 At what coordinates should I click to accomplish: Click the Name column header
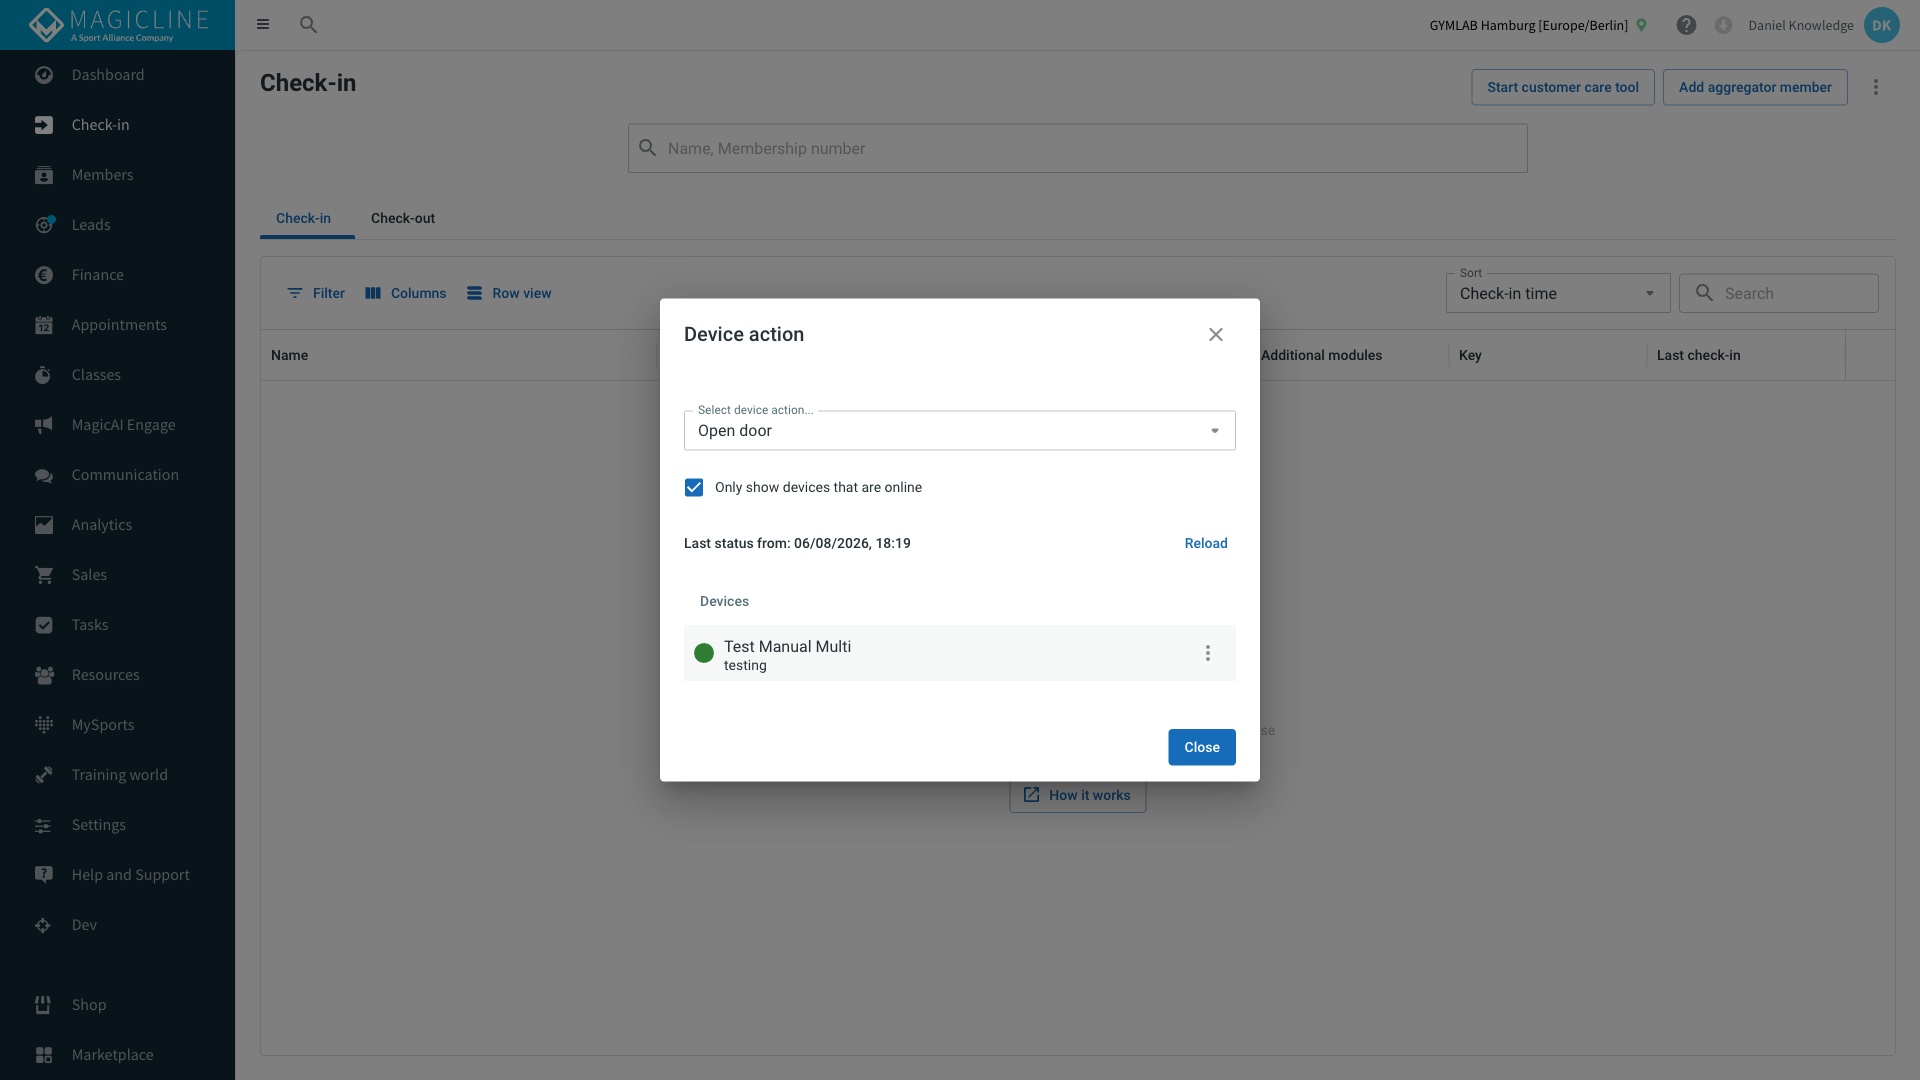coord(290,355)
